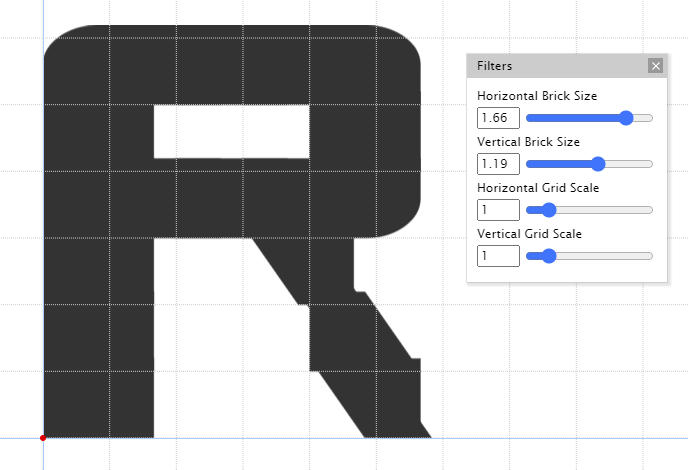
Task: Click the 'Horizontal Brick Size' label
Action: pyautogui.click(x=537, y=96)
